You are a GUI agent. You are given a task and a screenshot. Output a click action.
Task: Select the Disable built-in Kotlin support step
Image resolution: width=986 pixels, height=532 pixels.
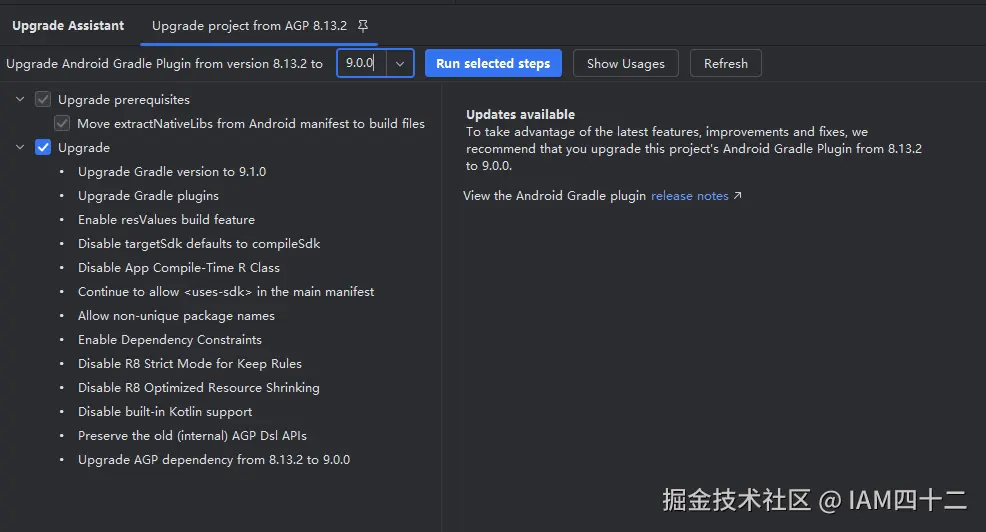point(165,412)
